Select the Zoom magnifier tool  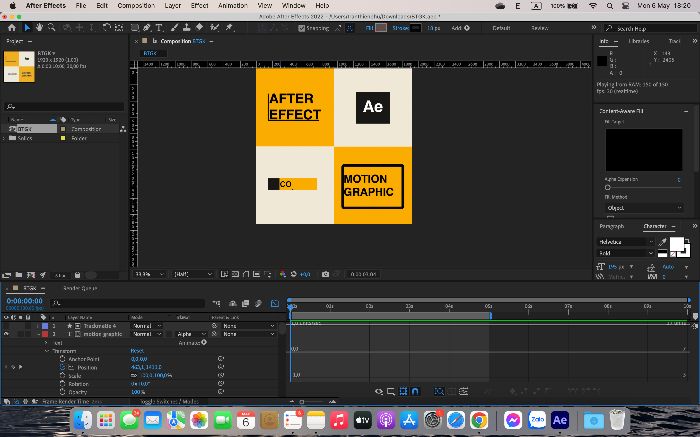click(x=51, y=28)
